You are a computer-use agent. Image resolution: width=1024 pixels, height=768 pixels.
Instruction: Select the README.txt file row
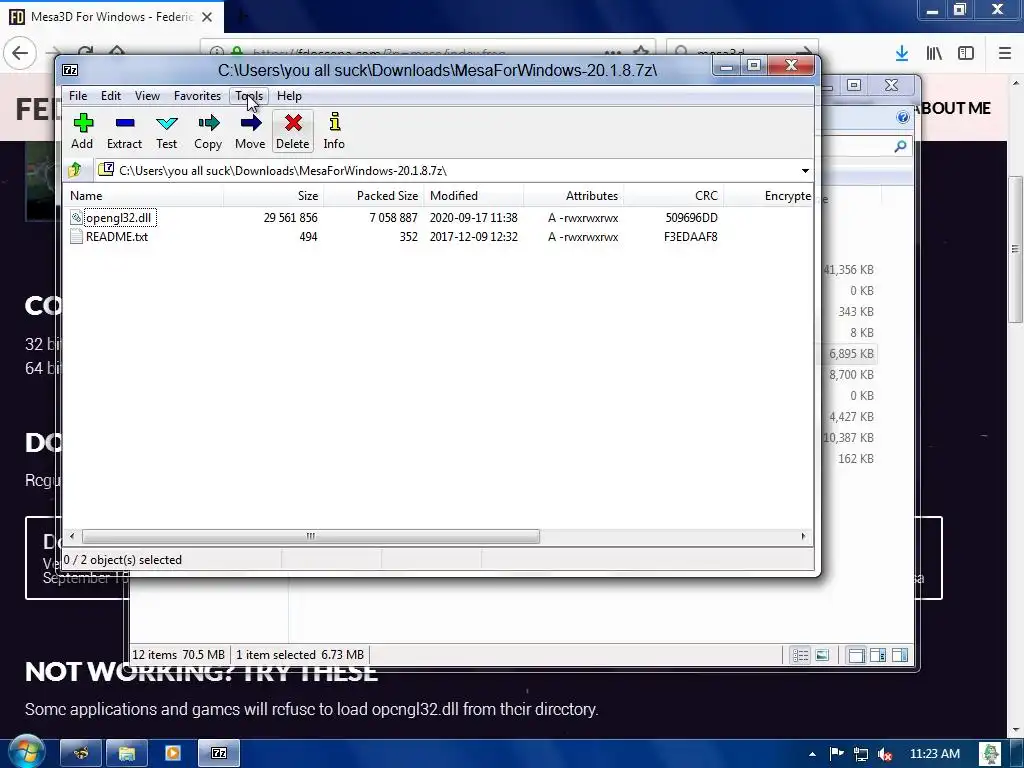click(438, 236)
